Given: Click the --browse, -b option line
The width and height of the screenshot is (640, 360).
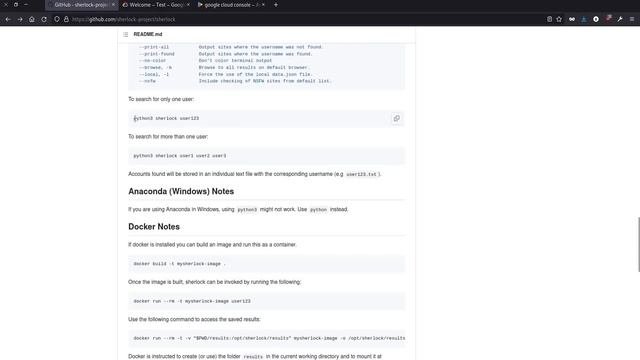Looking at the screenshot, I should (x=224, y=67).
